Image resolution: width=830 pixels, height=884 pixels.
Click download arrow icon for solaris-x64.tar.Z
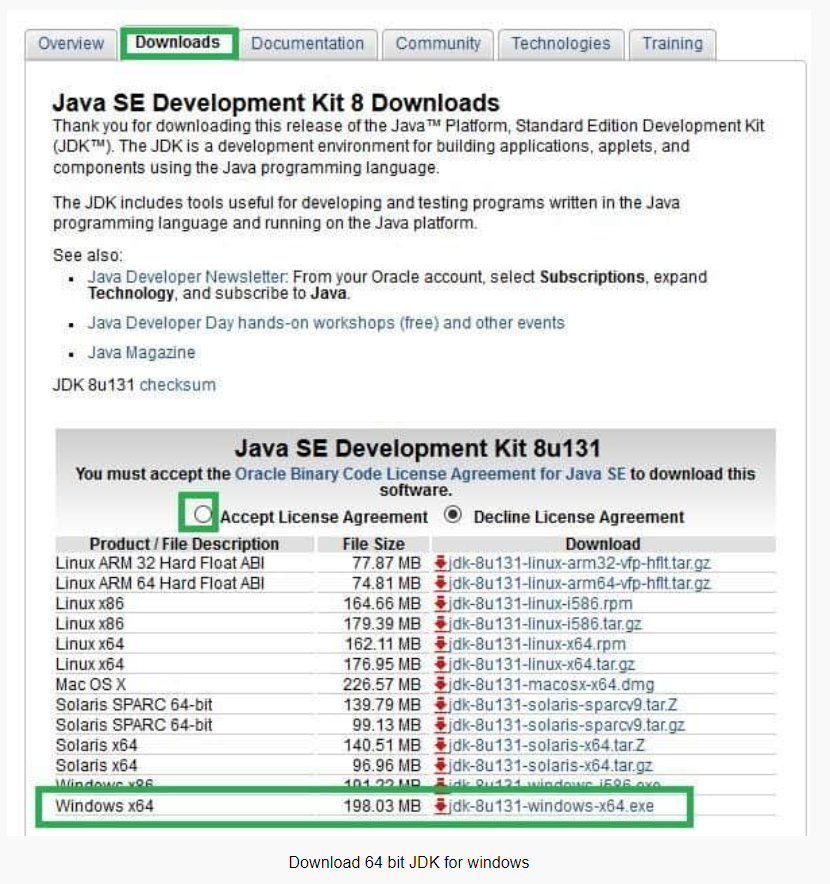tap(440, 746)
